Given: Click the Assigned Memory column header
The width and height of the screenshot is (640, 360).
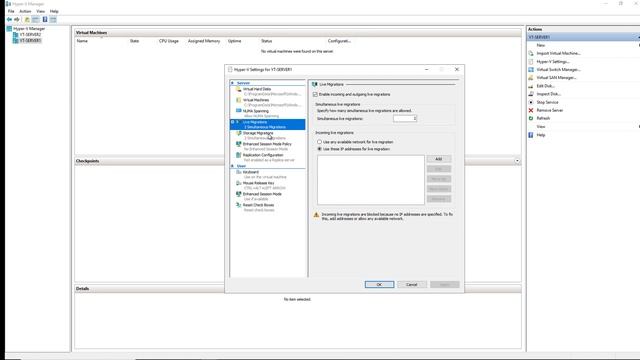Looking at the screenshot, I should (204, 41).
